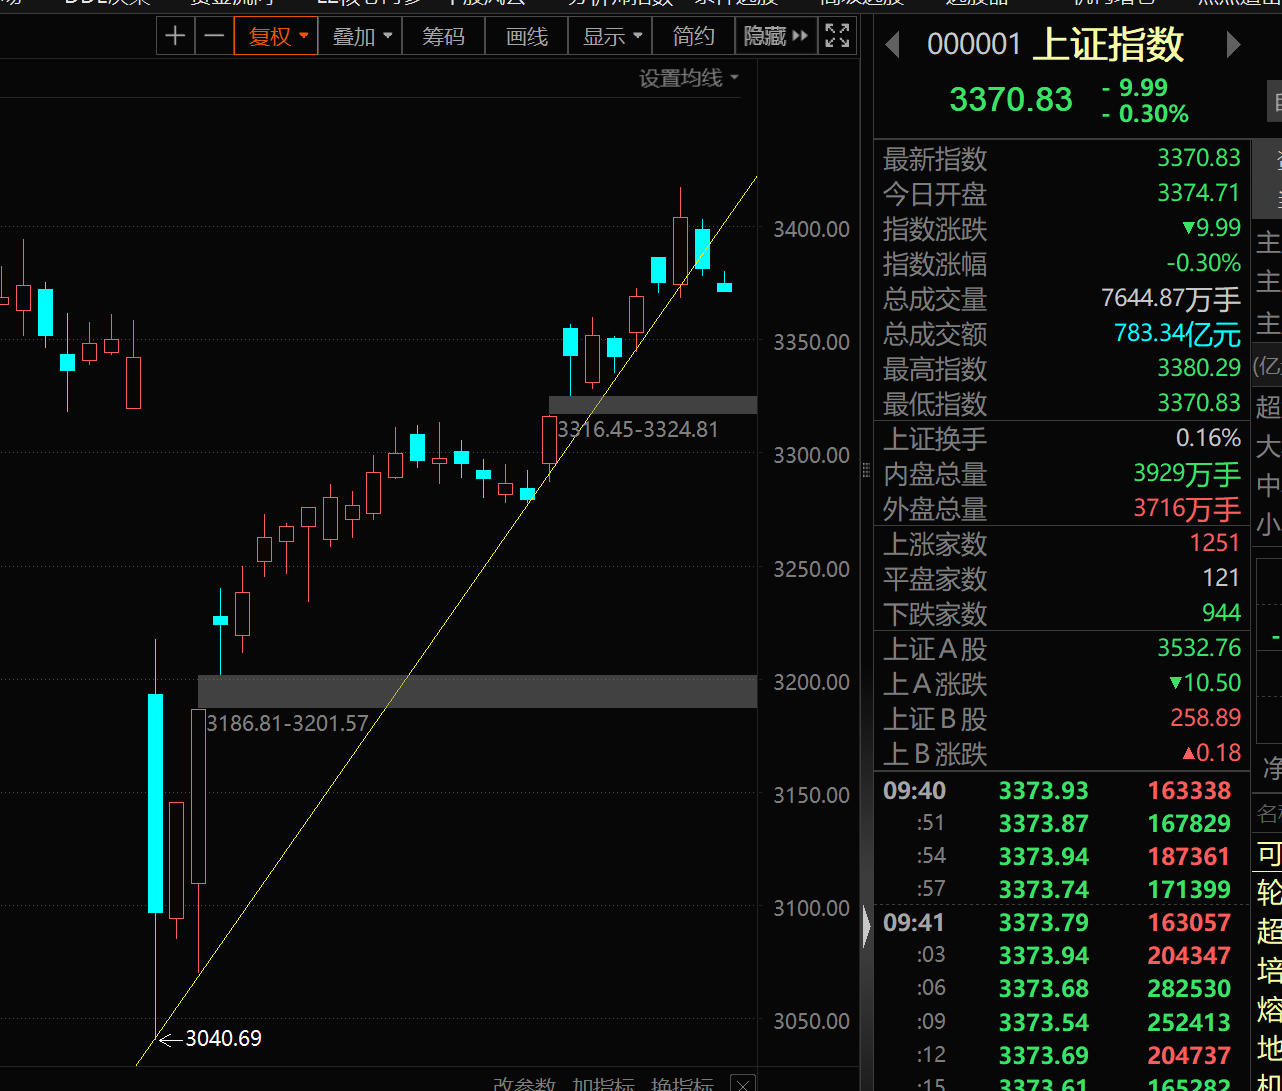Click the 筹码 chip distribution button
Screen dimensions: 1282x1091
pos(443,36)
